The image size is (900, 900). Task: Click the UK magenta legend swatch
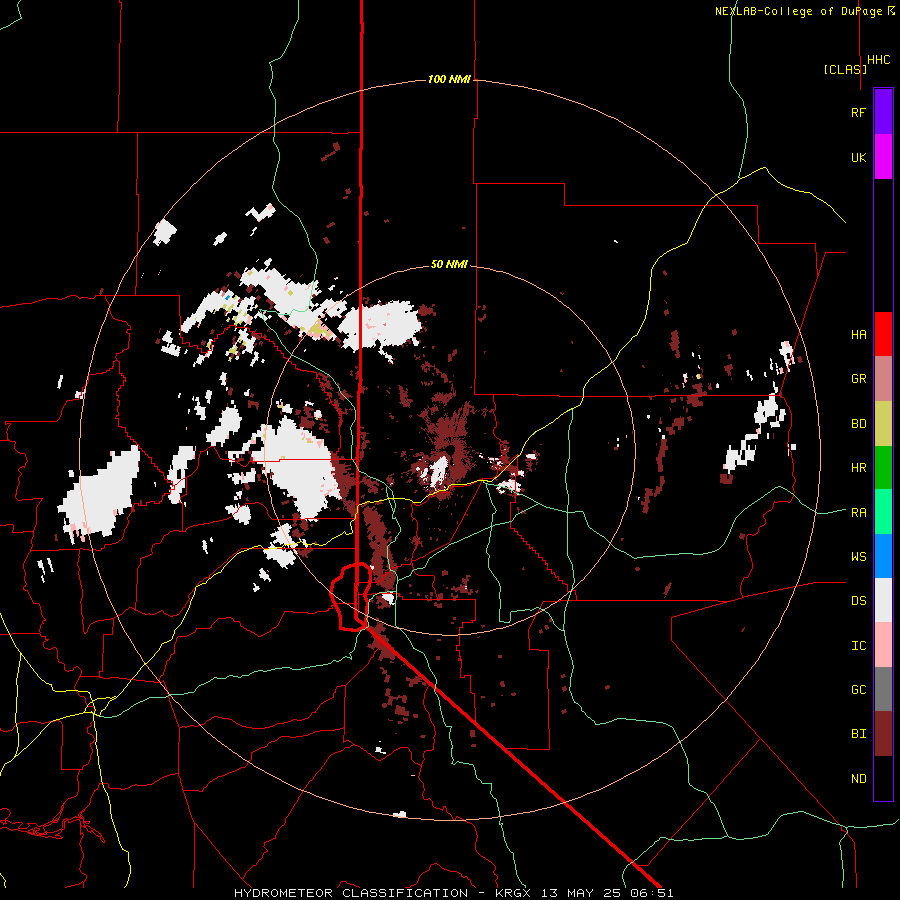(883, 157)
